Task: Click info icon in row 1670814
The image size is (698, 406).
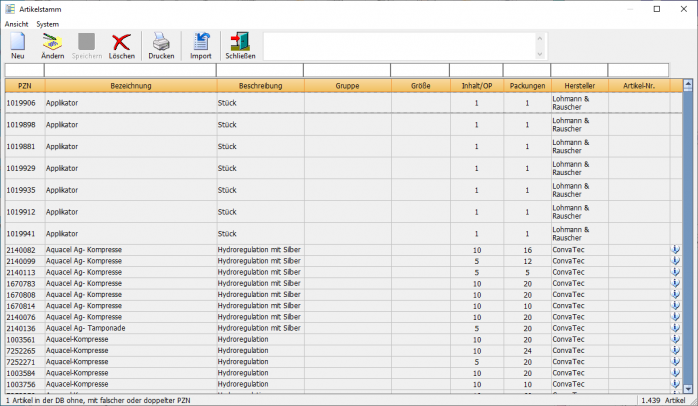Action: click(675, 306)
